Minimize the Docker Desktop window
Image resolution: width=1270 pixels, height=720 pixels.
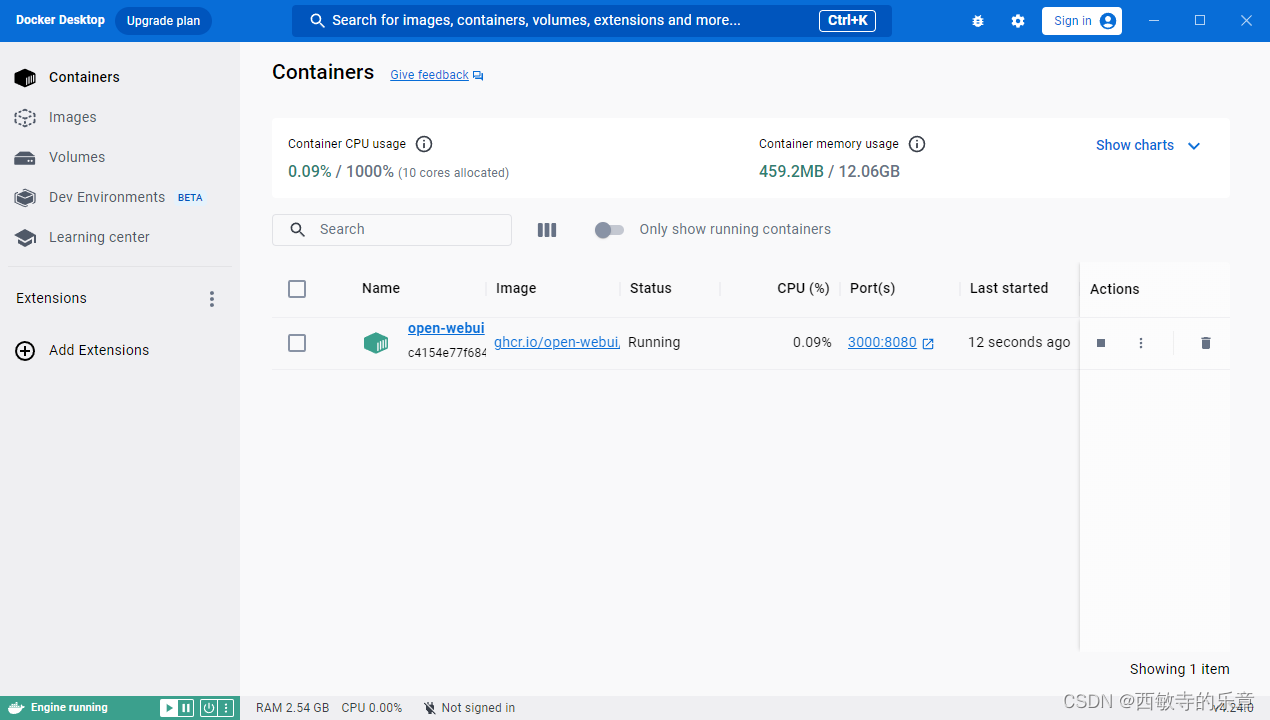click(x=1155, y=21)
